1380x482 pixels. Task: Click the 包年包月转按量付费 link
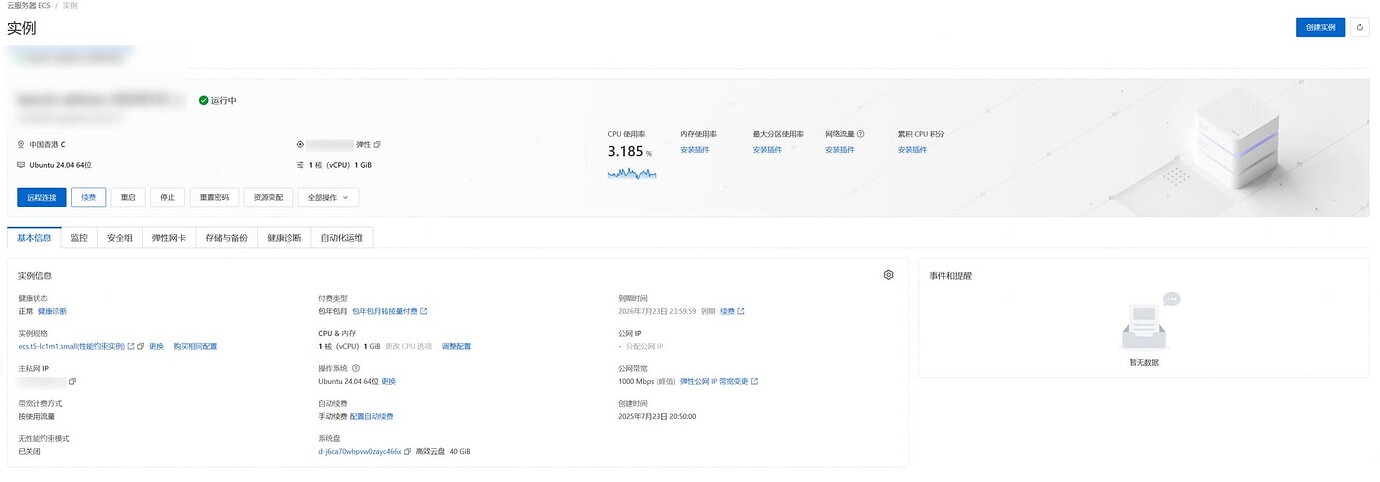pos(385,311)
